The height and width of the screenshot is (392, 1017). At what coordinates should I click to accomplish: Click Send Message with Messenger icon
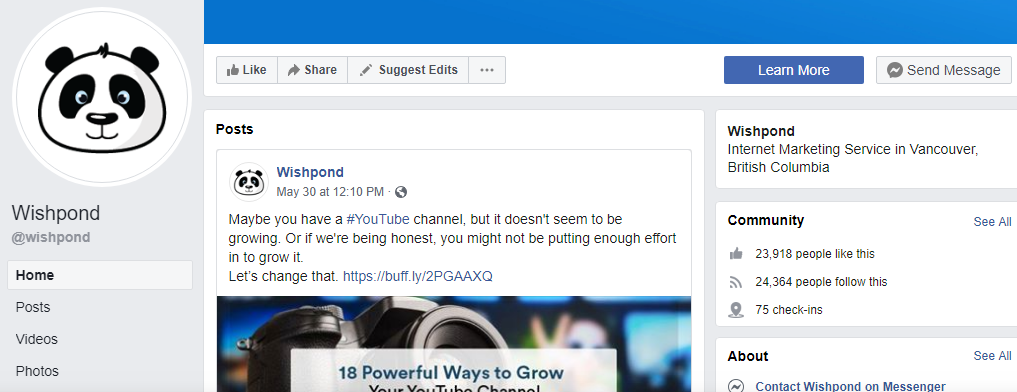coord(944,70)
